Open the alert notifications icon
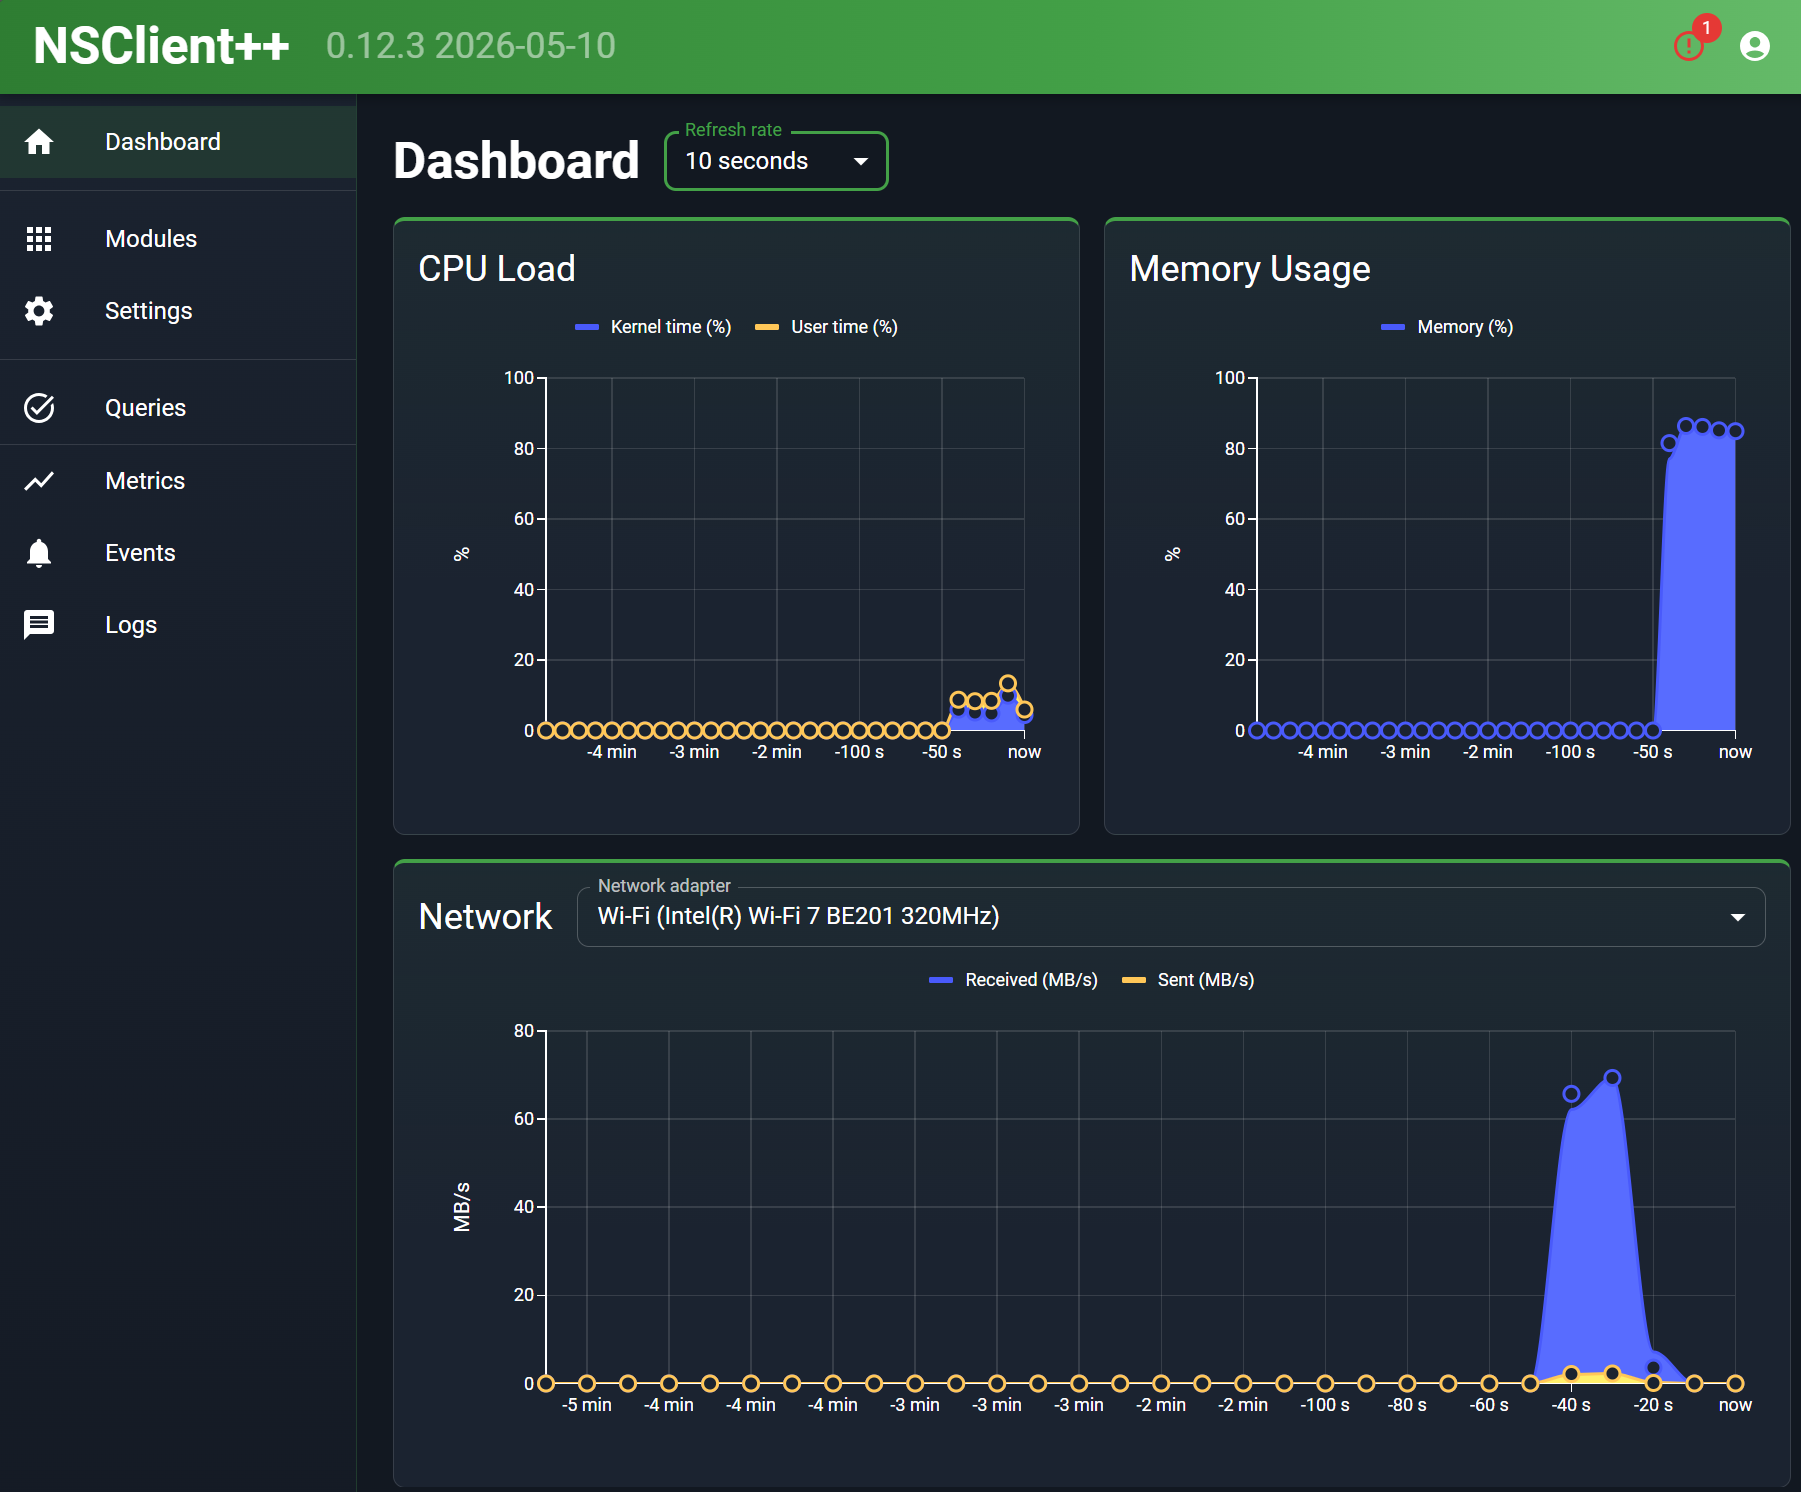This screenshot has width=1801, height=1492. [1688, 46]
